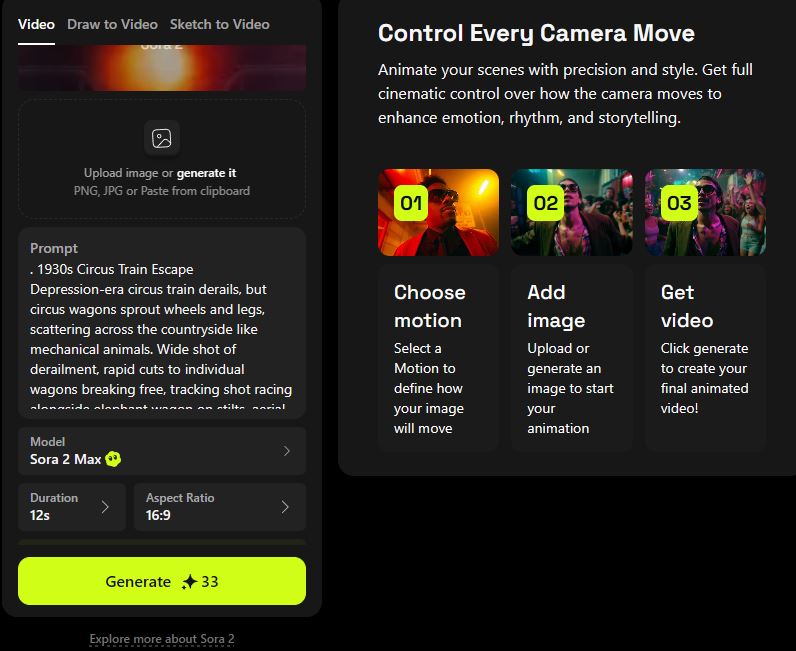
Task: Click the Get video step thumbnail
Action: tap(705, 212)
